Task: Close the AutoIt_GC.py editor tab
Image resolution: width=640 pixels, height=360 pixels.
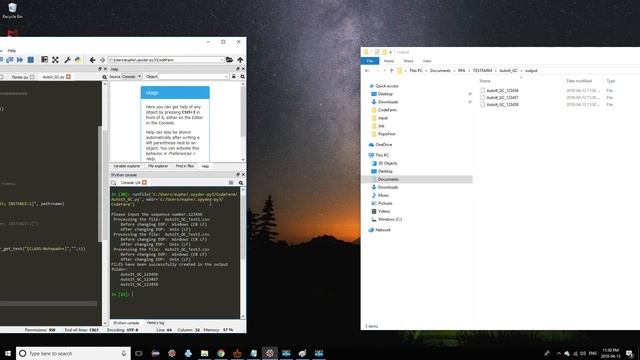Action: (69, 77)
